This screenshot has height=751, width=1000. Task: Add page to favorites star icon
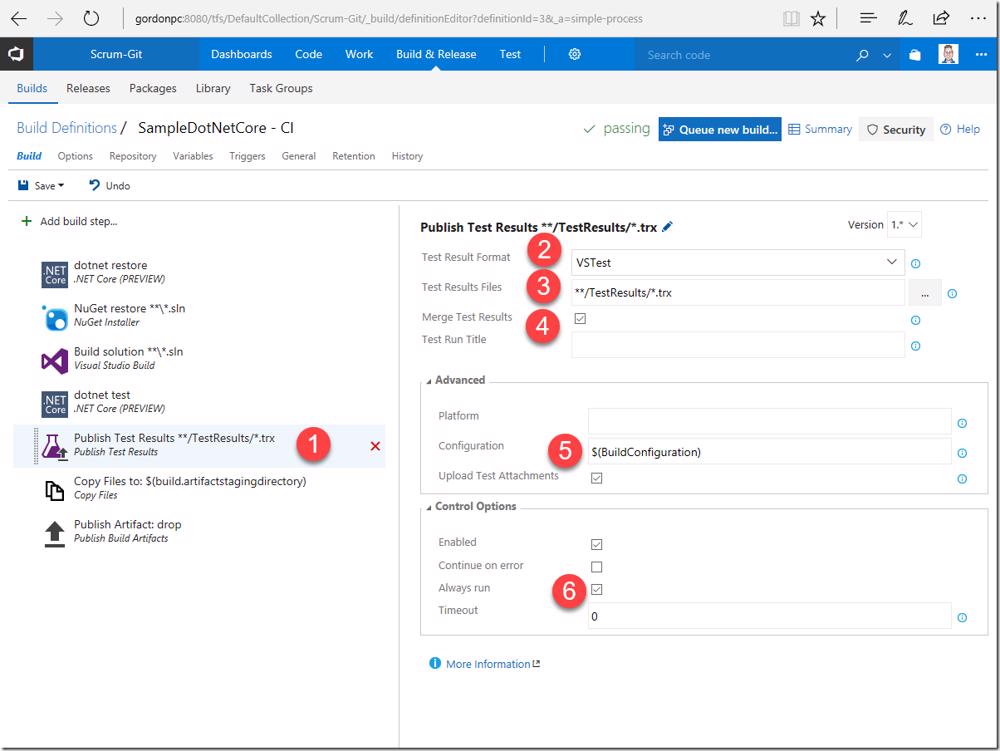coord(818,18)
